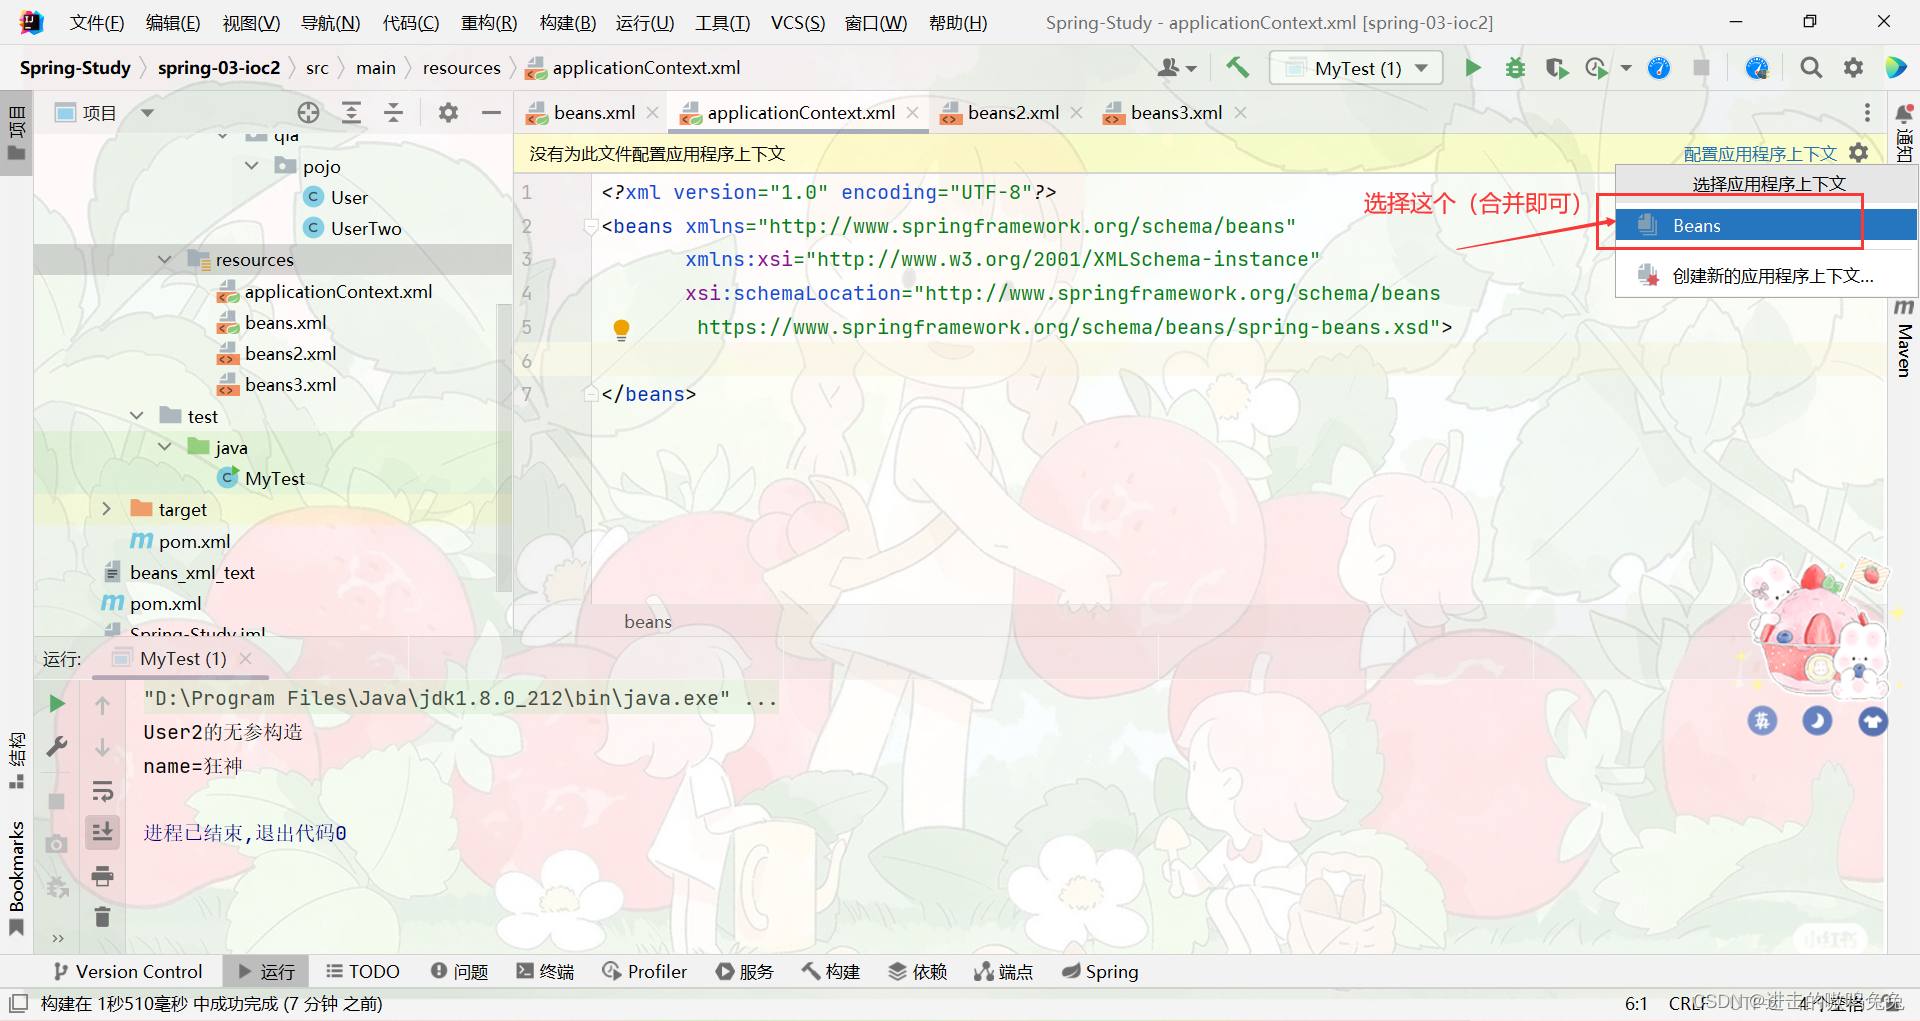Toggle scroll to end in run console
Screen dimensions: 1920x1021
click(x=102, y=832)
